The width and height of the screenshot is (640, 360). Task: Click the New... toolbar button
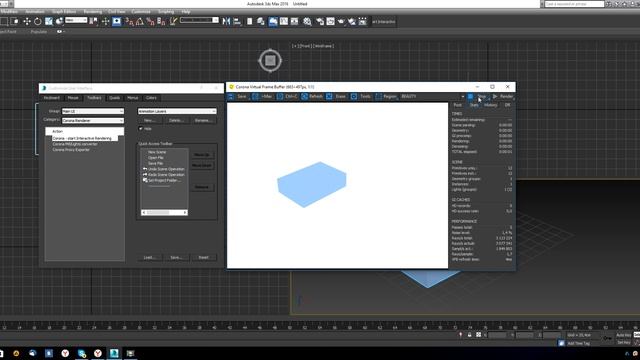tap(149, 120)
